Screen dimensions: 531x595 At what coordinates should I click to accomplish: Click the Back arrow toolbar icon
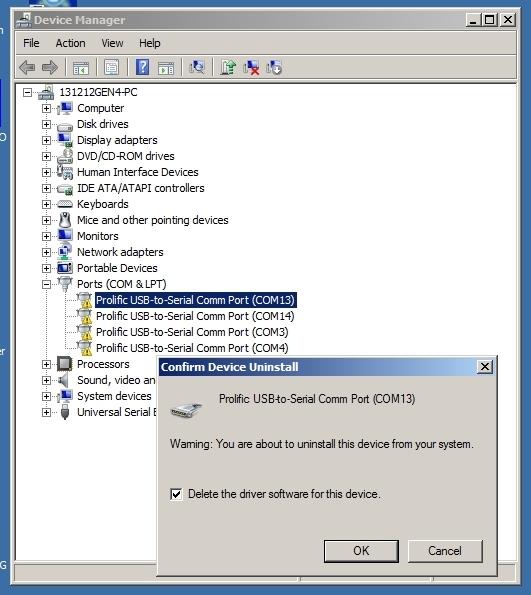click(27, 68)
